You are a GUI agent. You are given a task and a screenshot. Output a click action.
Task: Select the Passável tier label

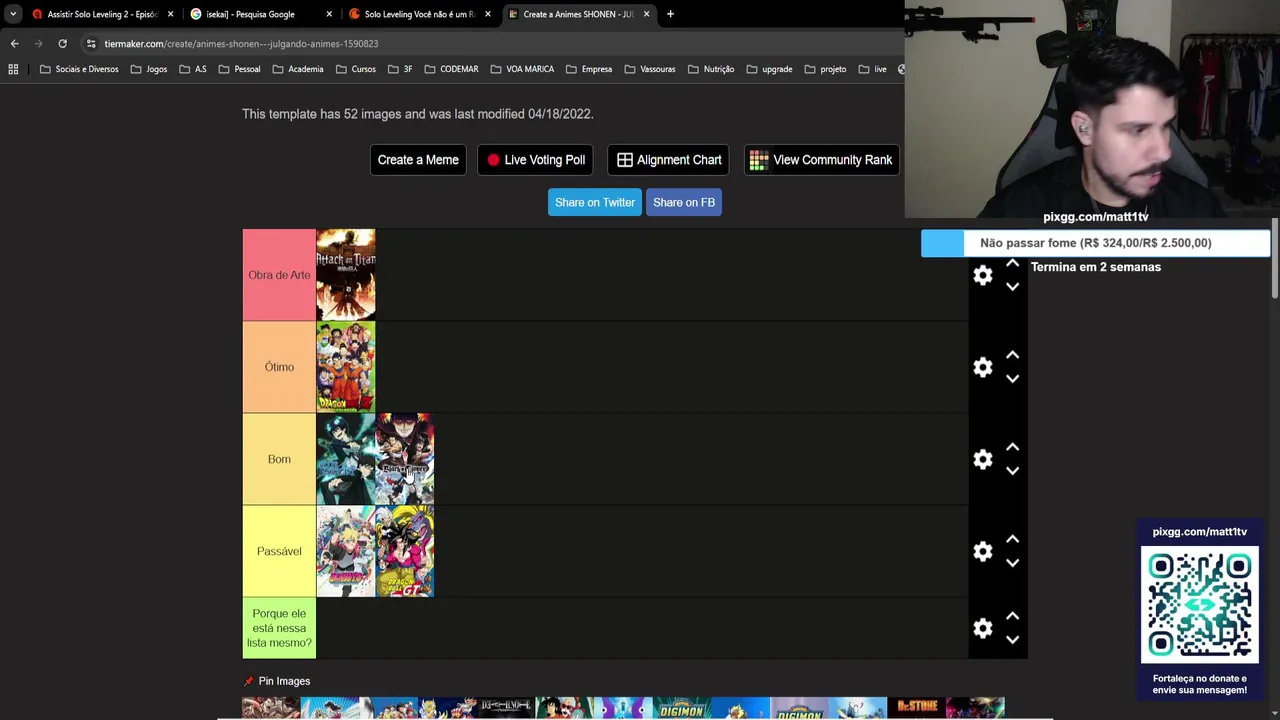pyautogui.click(x=279, y=551)
